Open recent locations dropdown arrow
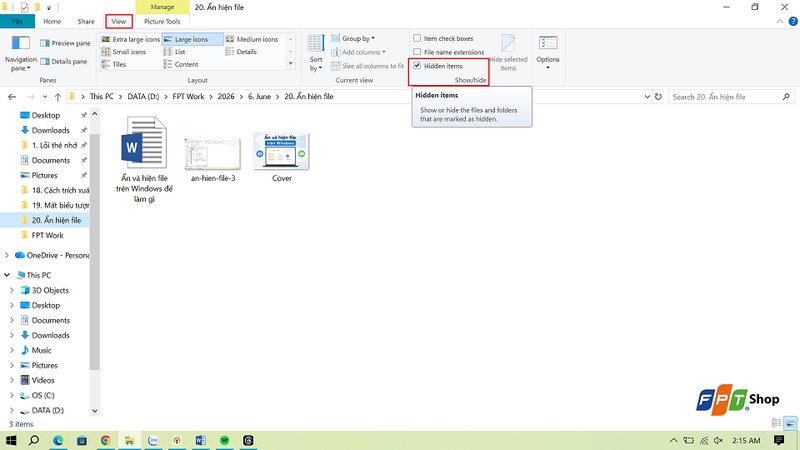 (45, 97)
